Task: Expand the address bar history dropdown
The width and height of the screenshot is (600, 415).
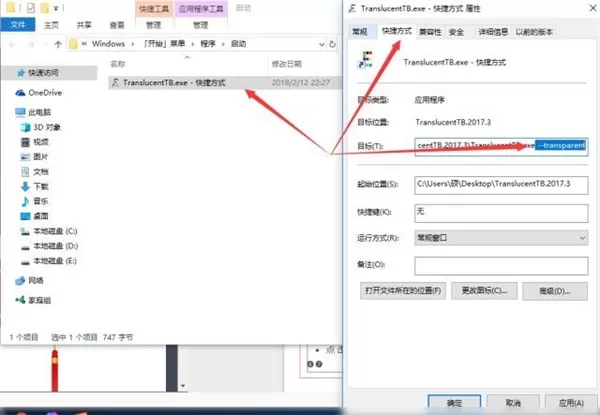Action: click(x=321, y=44)
